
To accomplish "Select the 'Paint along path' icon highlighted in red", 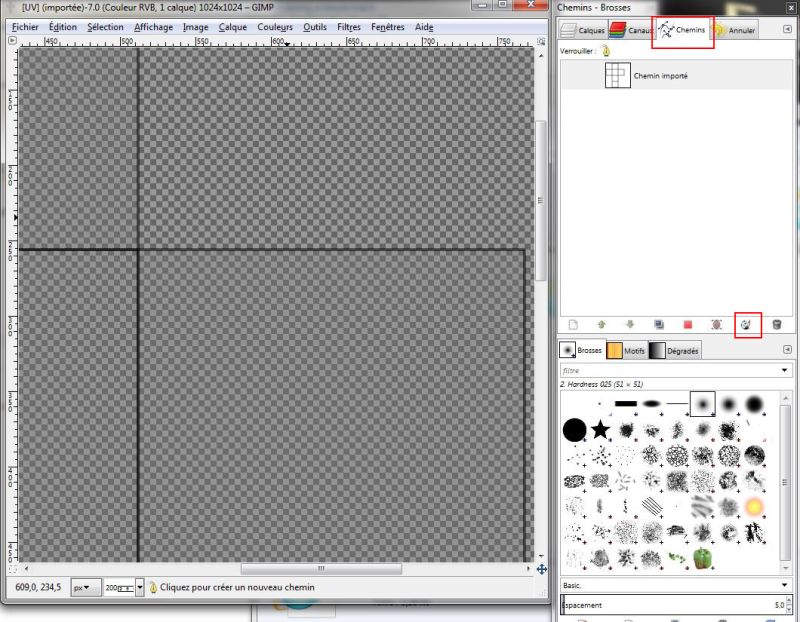I will [x=745, y=323].
